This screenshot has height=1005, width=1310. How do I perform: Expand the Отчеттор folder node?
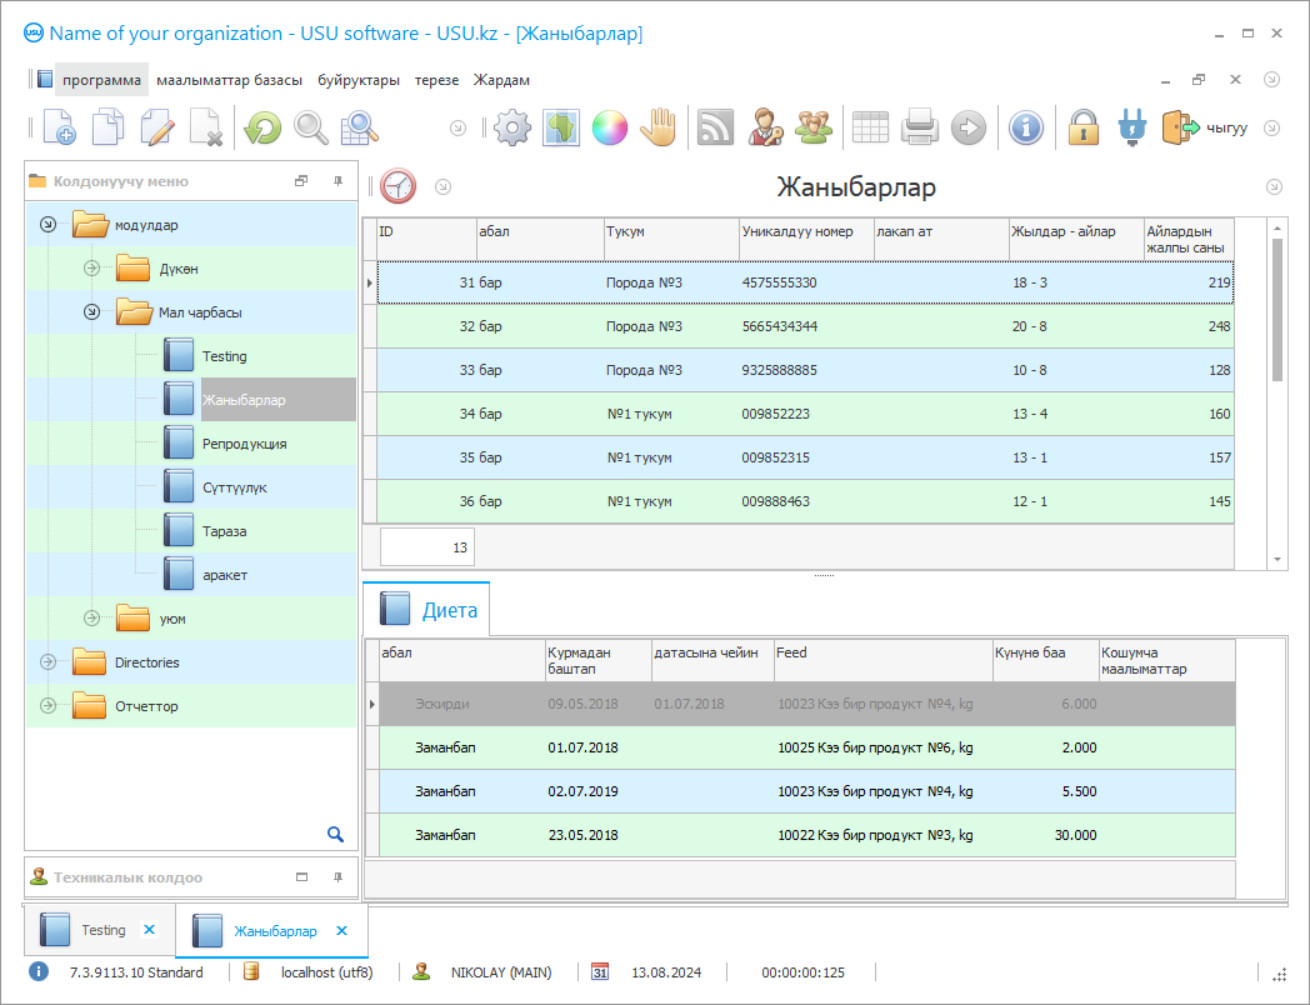tap(48, 706)
